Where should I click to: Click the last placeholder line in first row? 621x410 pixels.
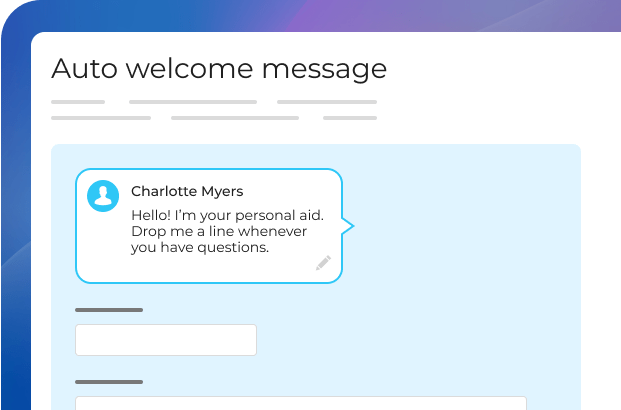point(327,102)
